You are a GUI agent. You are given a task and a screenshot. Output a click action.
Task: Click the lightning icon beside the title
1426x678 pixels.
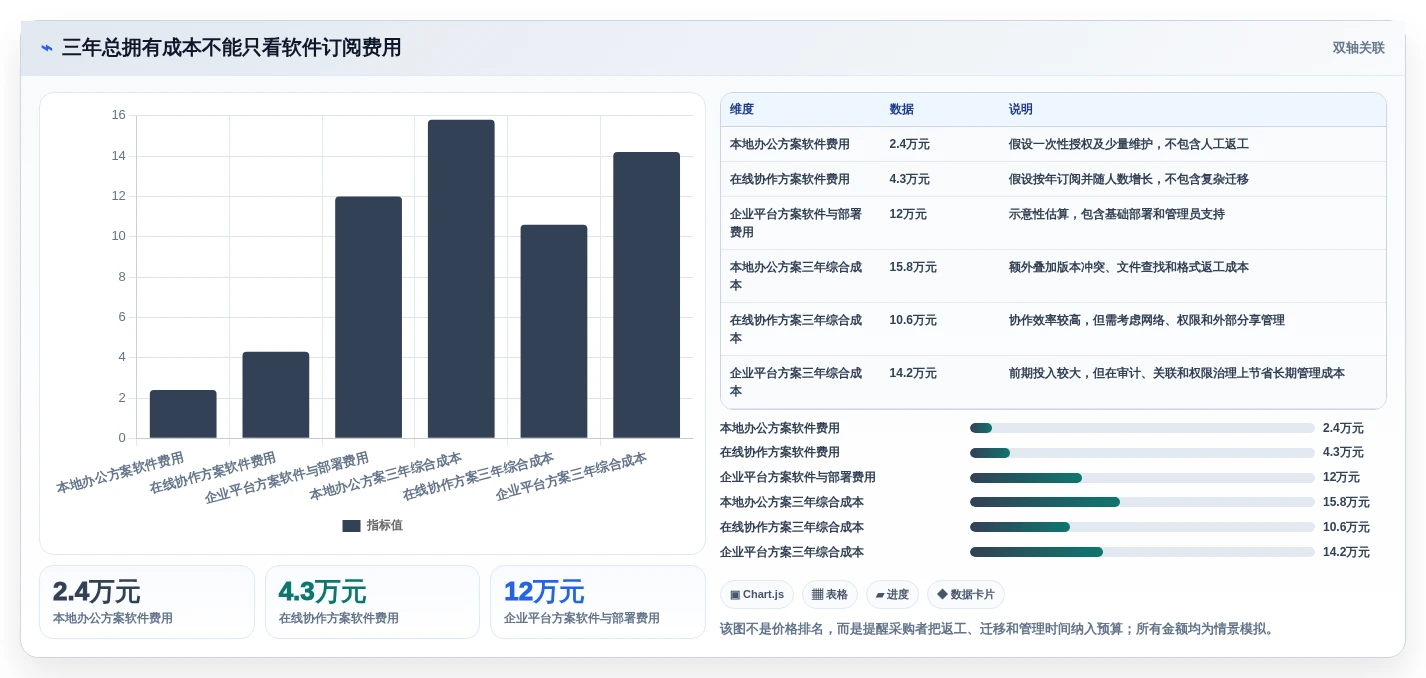click(47, 48)
